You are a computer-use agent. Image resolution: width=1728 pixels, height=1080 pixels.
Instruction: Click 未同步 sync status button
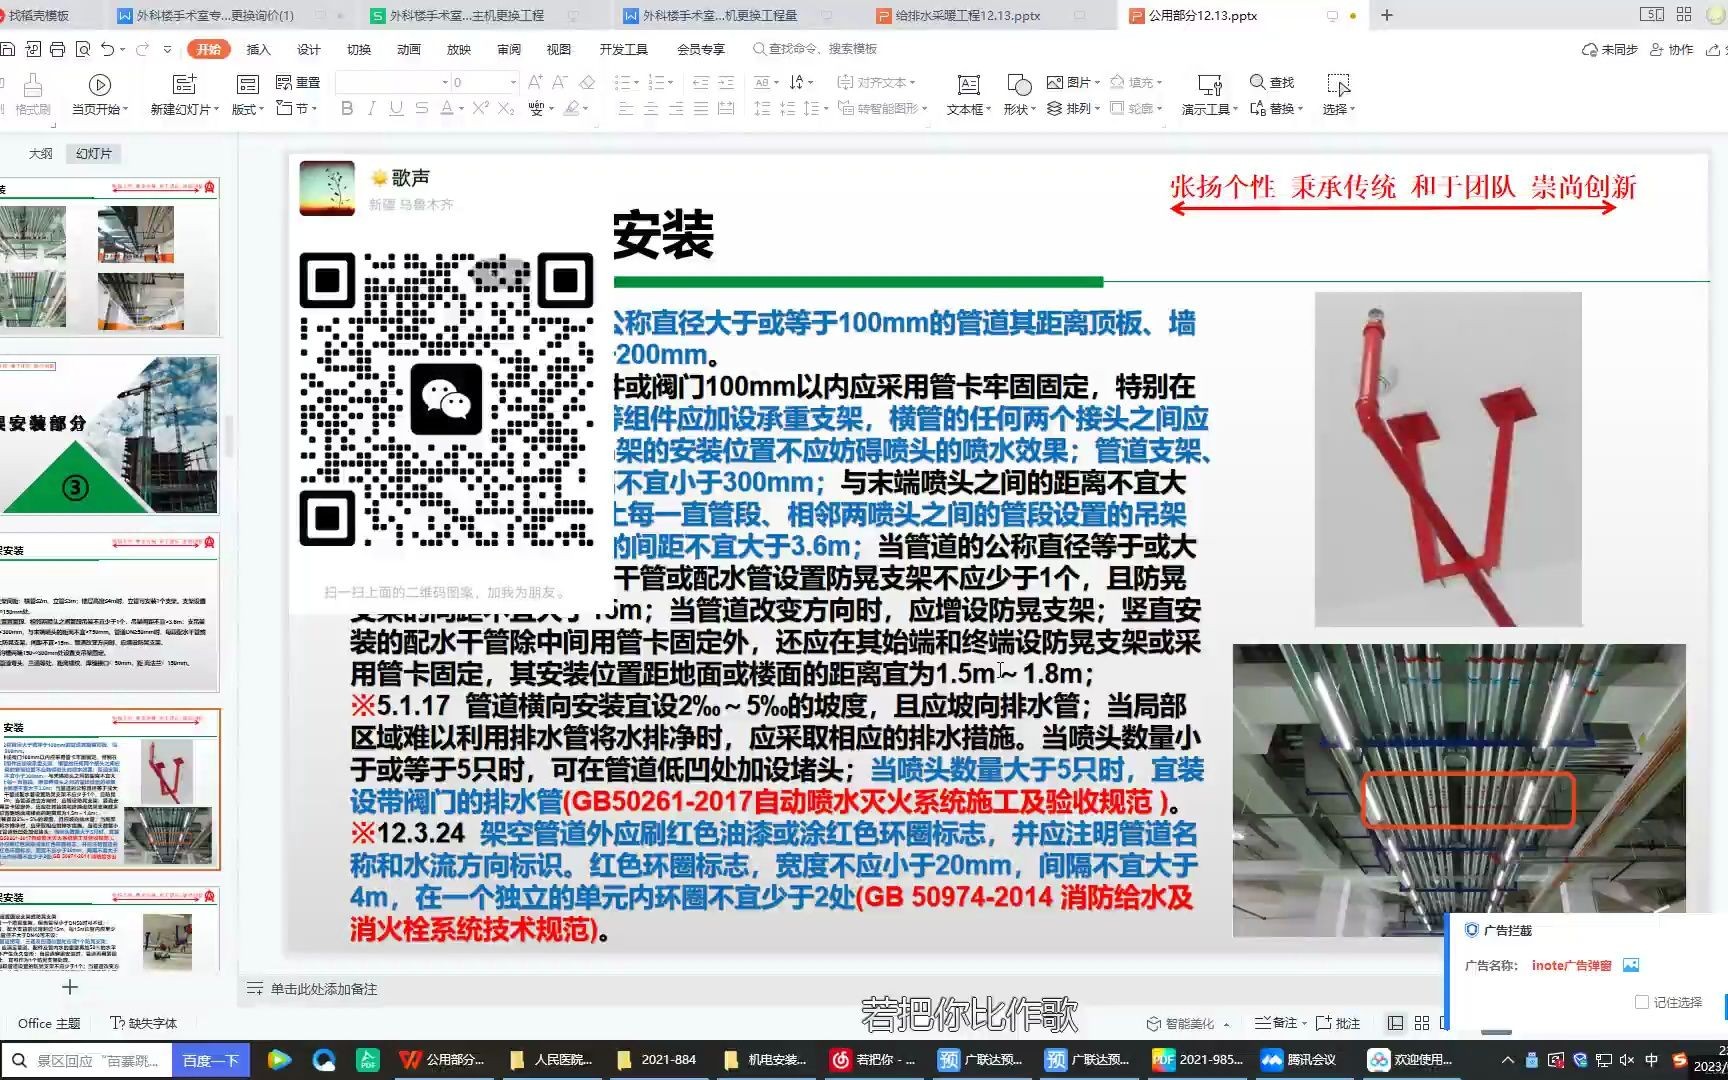[1610, 49]
